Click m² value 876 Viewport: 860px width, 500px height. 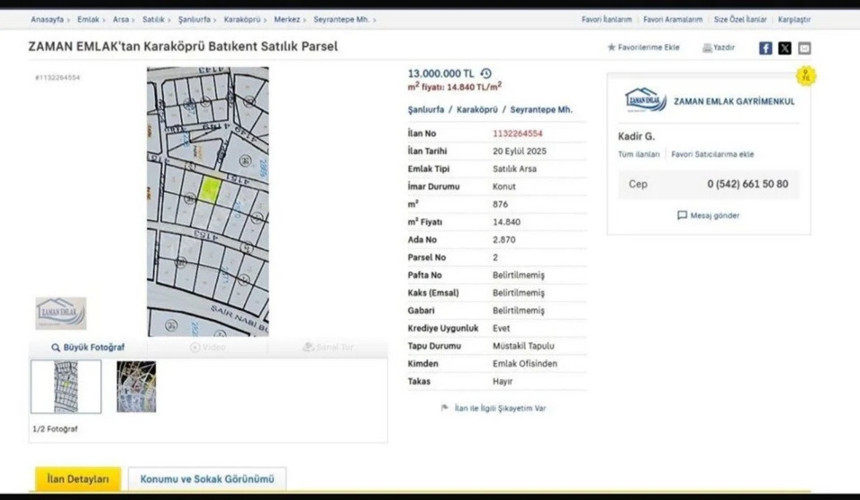click(500, 204)
